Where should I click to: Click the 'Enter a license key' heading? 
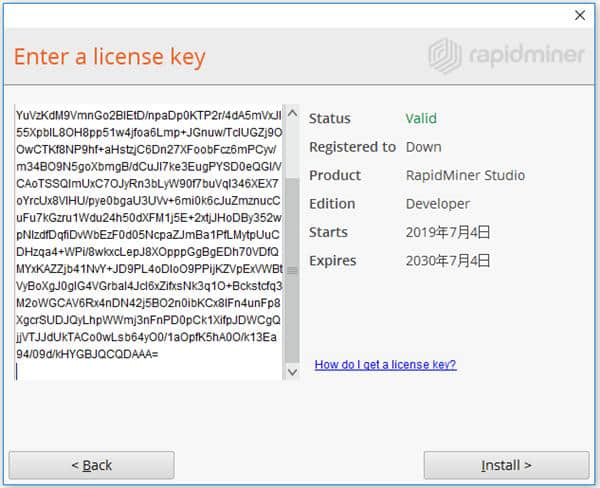click(x=110, y=55)
